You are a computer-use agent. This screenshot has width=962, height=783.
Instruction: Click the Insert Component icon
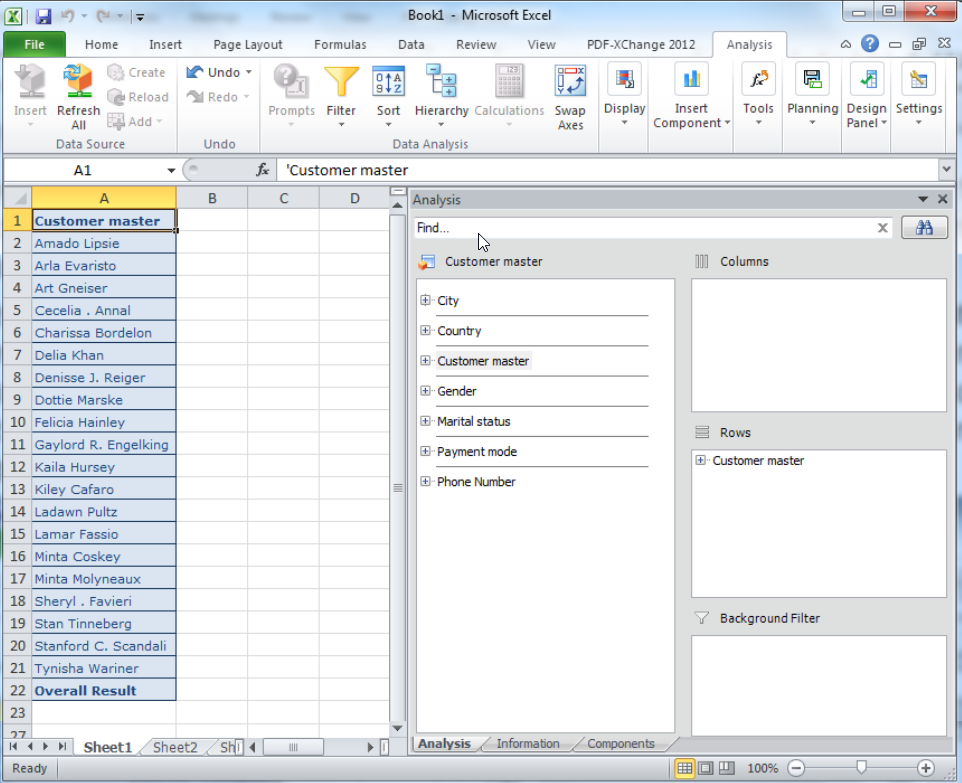click(691, 79)
